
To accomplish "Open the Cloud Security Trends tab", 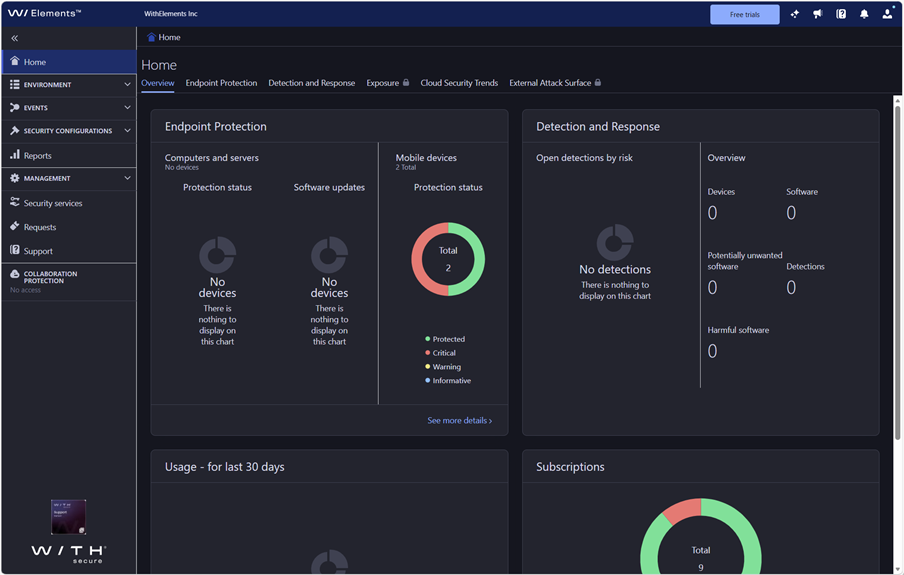I will pyautogui.click(x=459, y=83).
